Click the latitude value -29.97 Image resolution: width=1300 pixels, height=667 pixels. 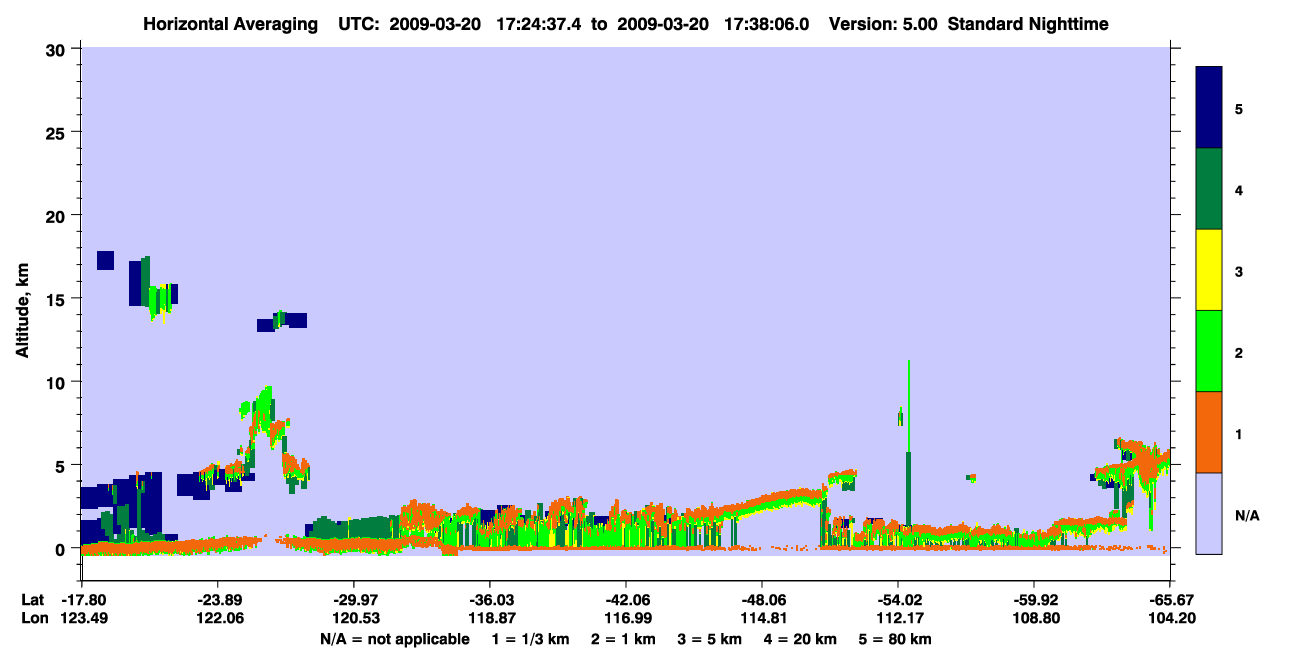click(x=353, y=601)
